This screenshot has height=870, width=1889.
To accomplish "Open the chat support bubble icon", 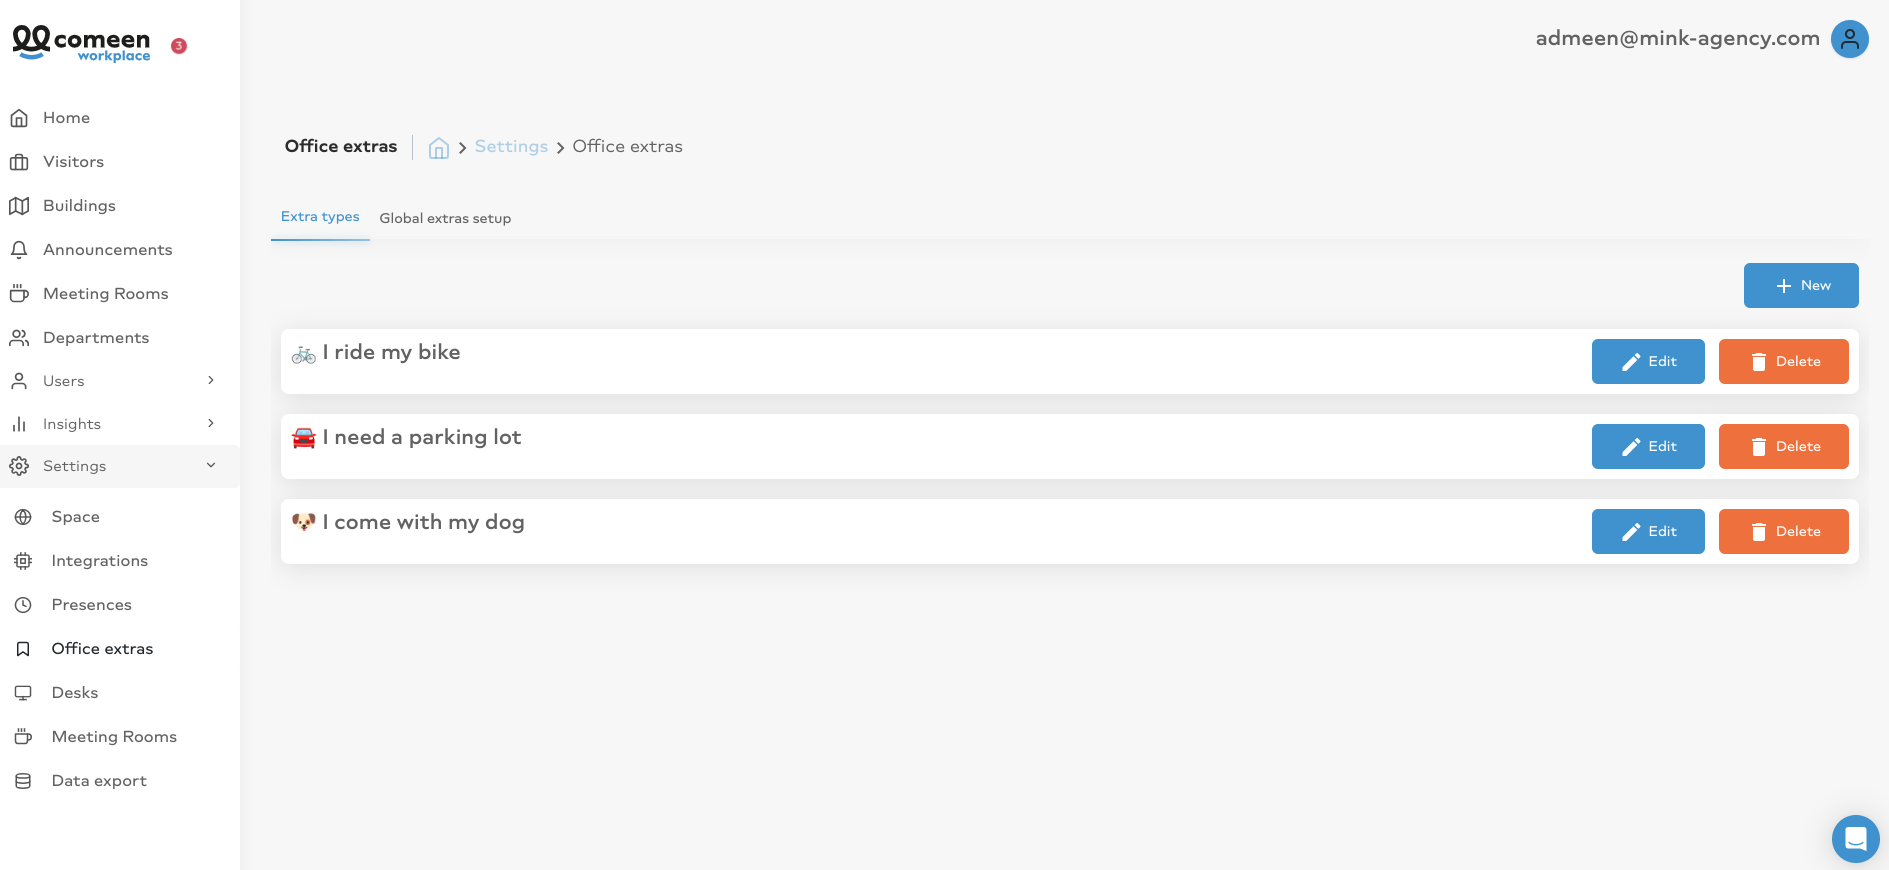I will (1855, 838).
